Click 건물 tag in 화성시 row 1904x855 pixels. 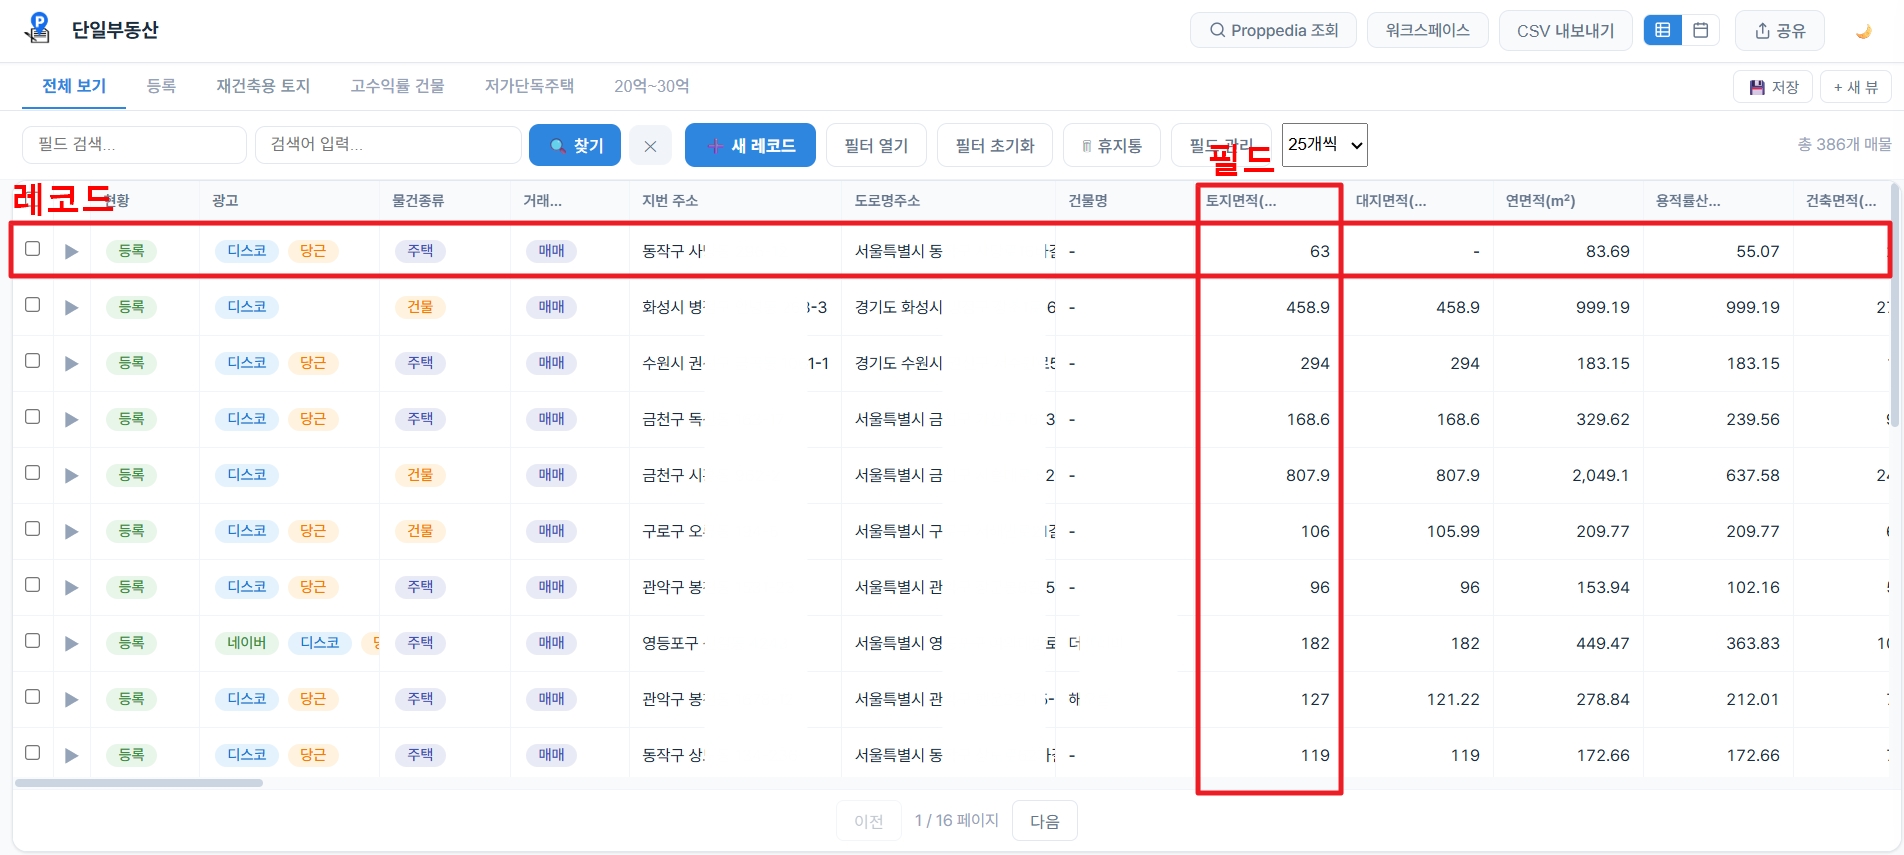pos(420,307)
